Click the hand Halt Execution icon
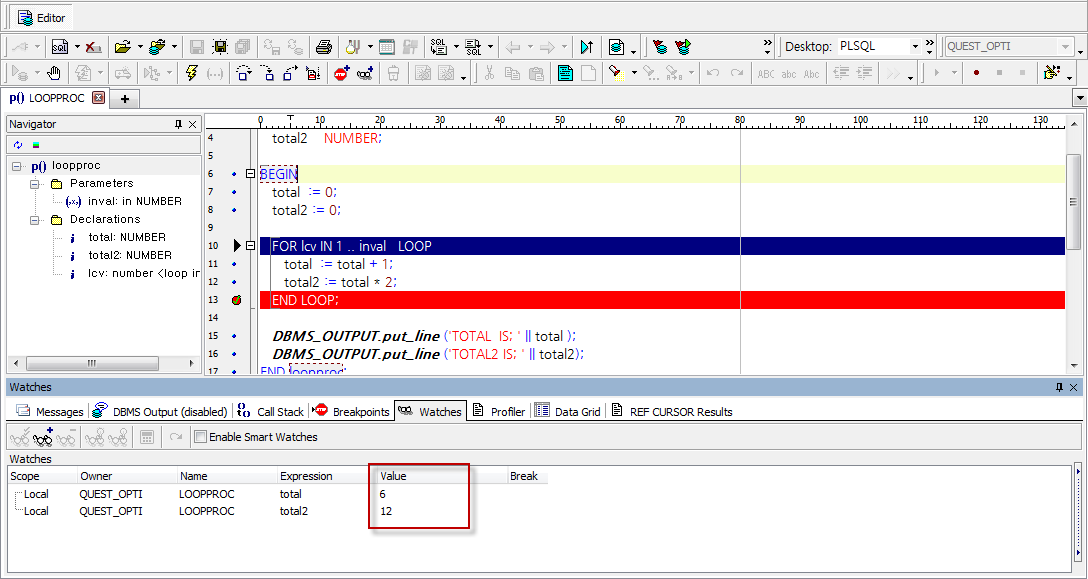1088x579 pixels. coord(54,73)
